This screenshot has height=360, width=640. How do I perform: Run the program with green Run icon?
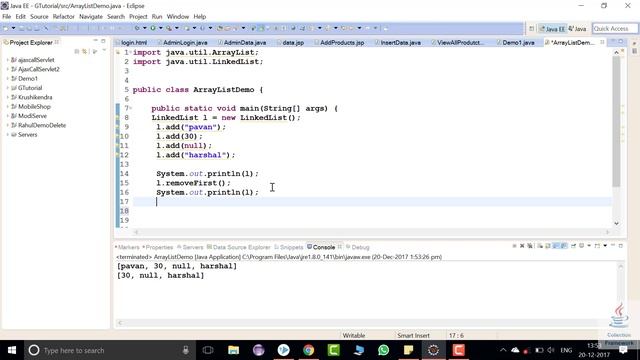153,28
